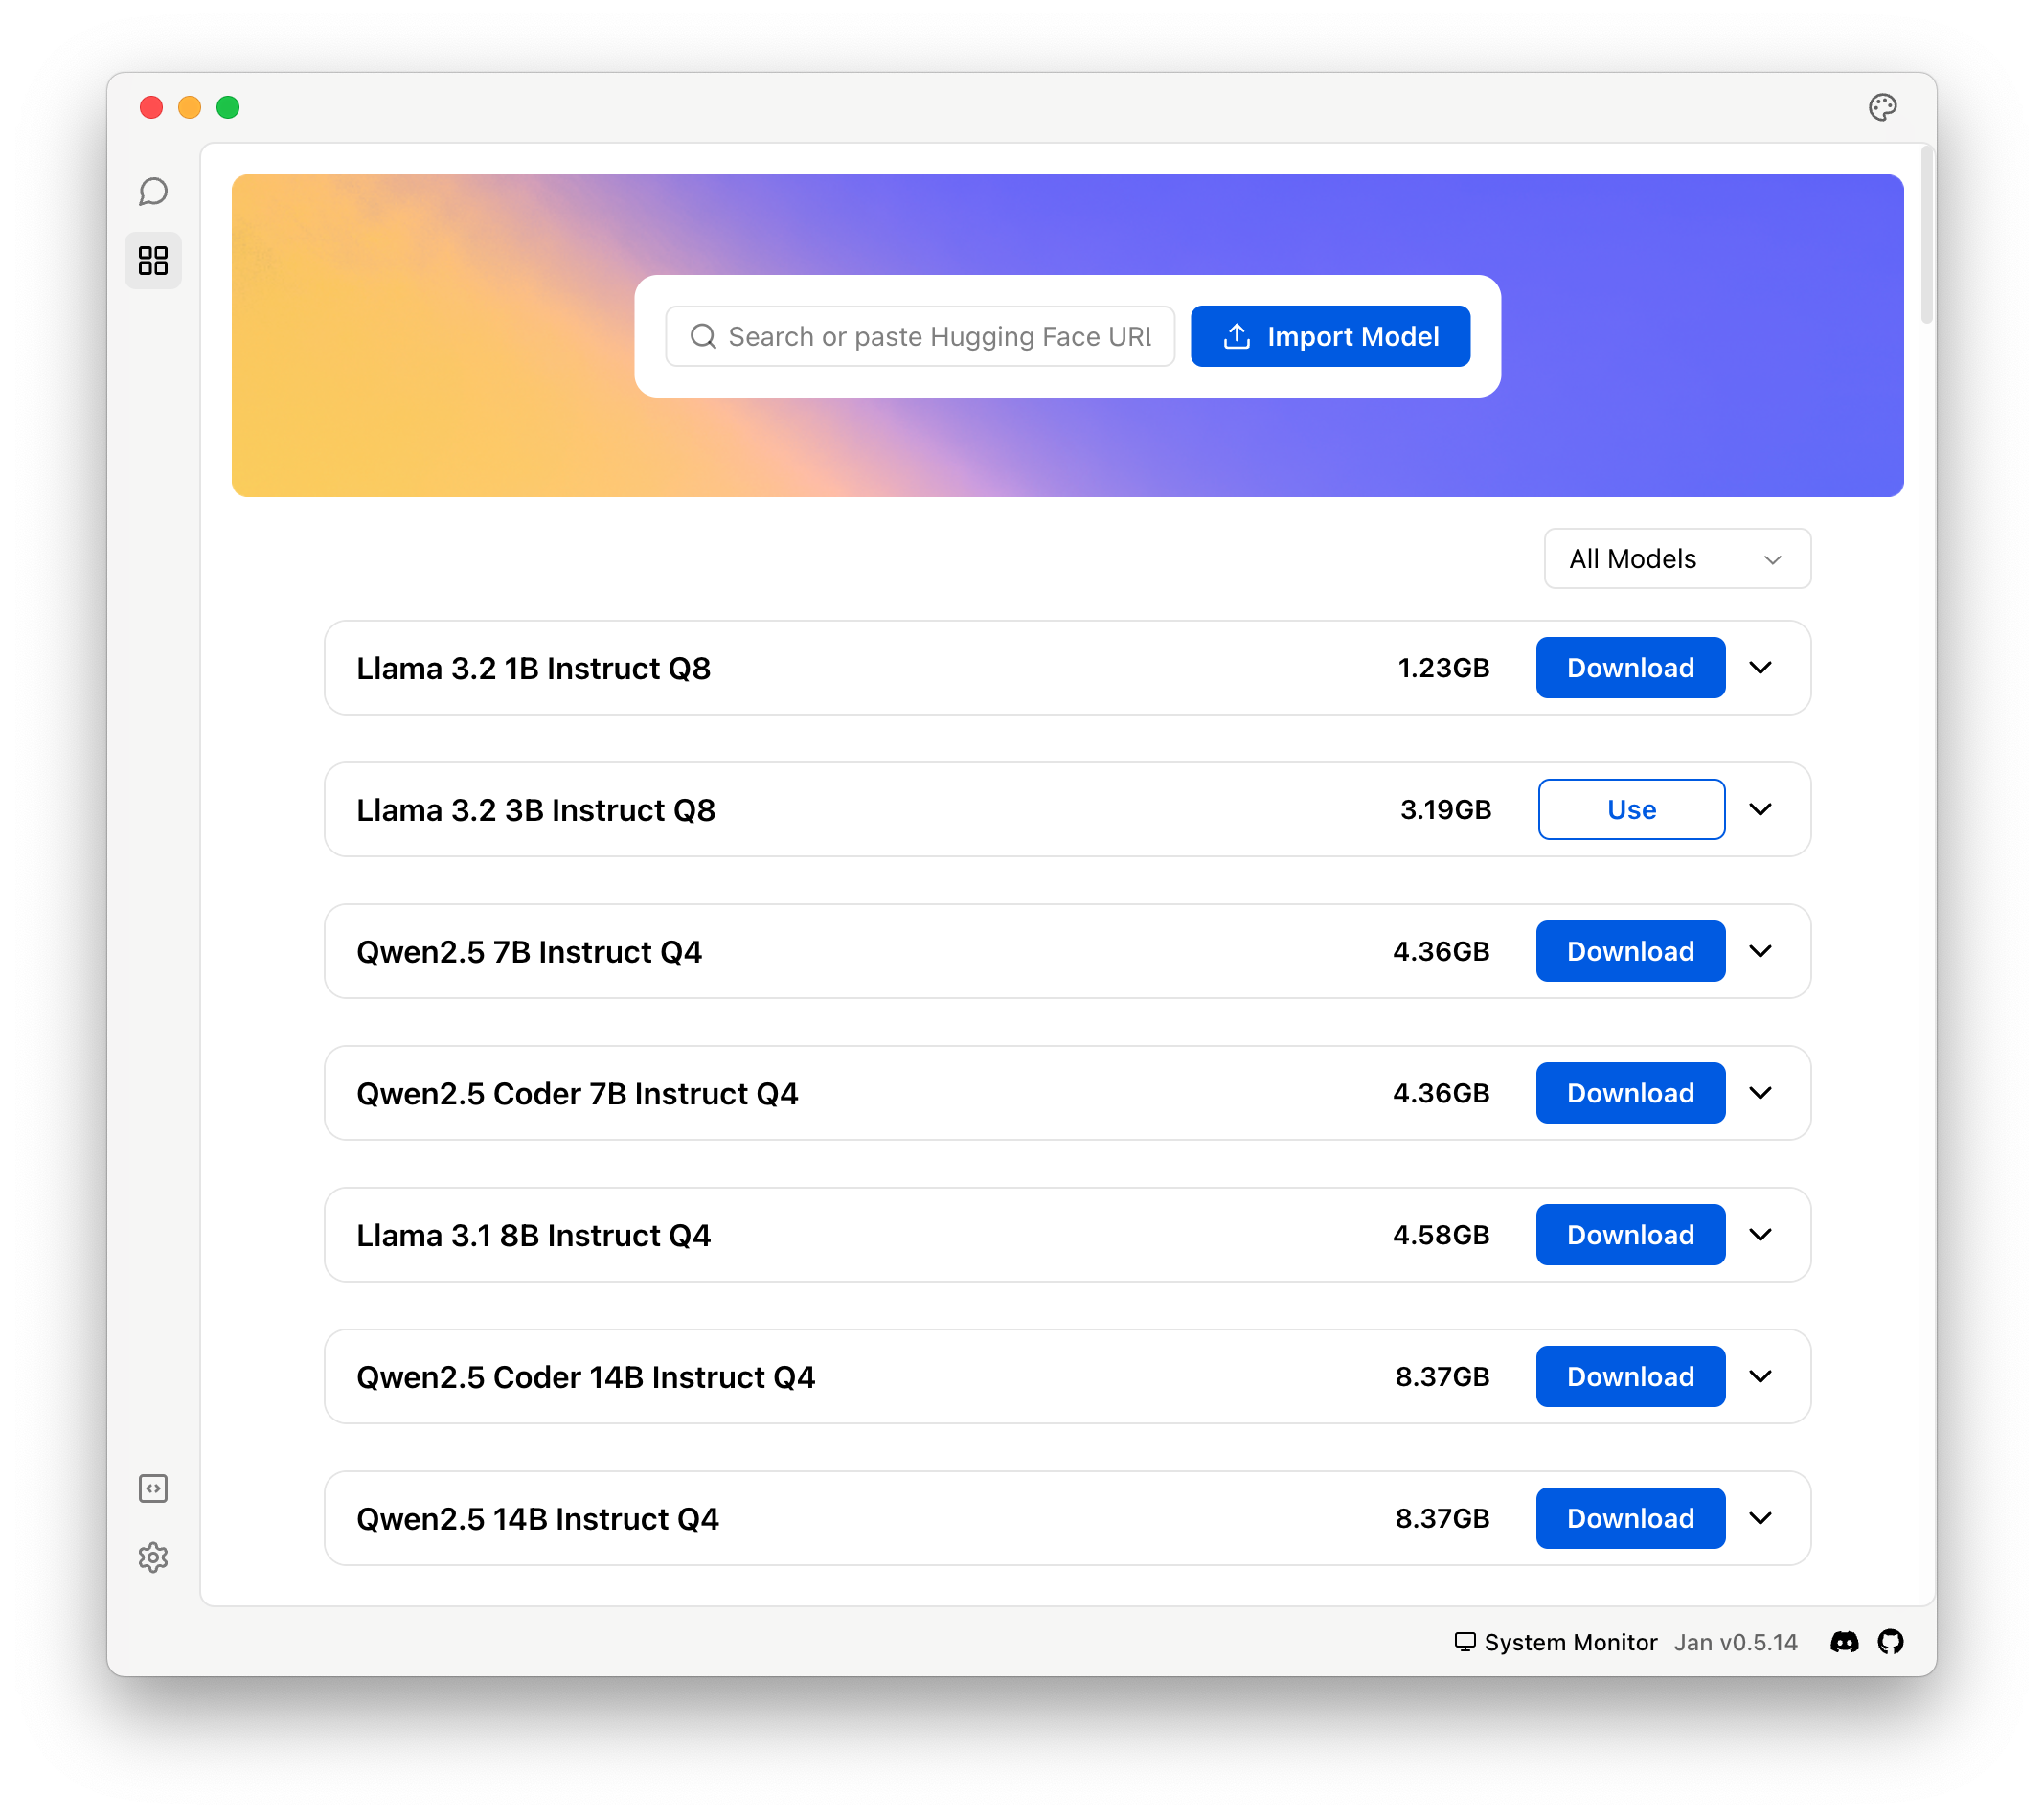Click the palette/theme icon in top right
The height and width of the screenshot is (1818, 2044).
coord(1882,107)
